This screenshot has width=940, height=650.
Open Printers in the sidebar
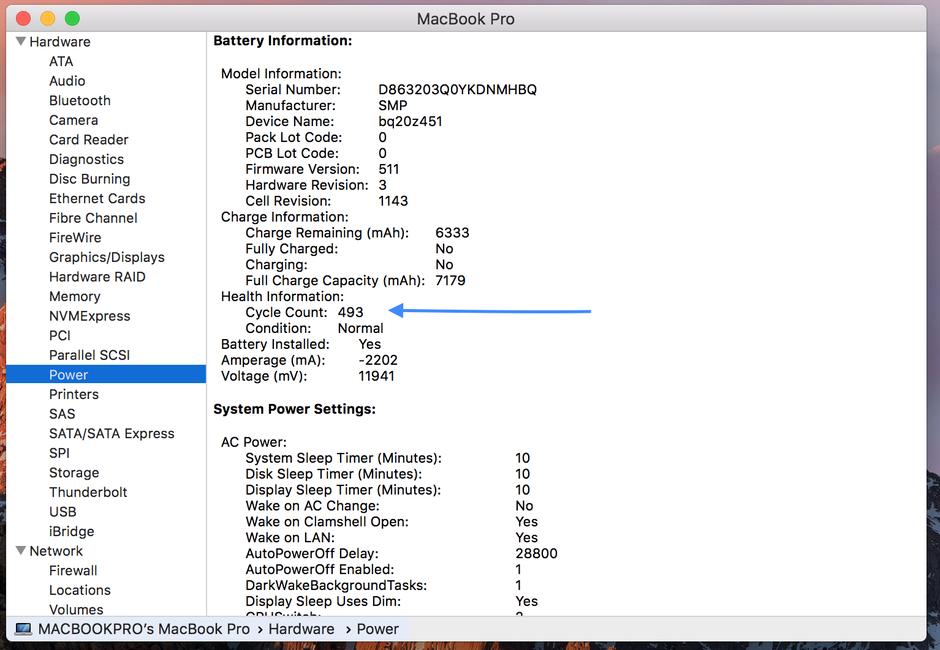pyautogui.click(x=74, y=394)
